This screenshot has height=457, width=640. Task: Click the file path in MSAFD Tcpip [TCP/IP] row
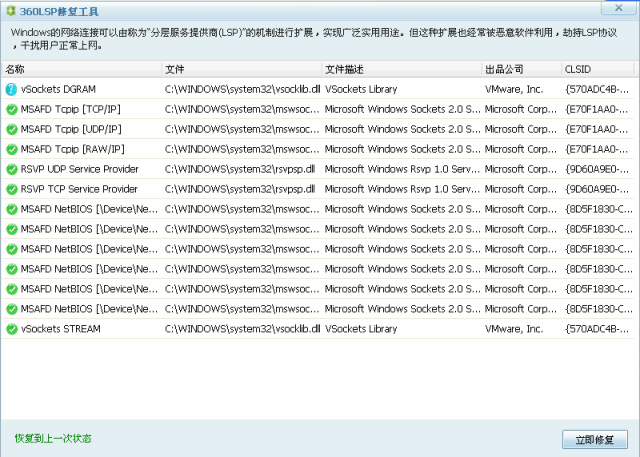(242, 109)
